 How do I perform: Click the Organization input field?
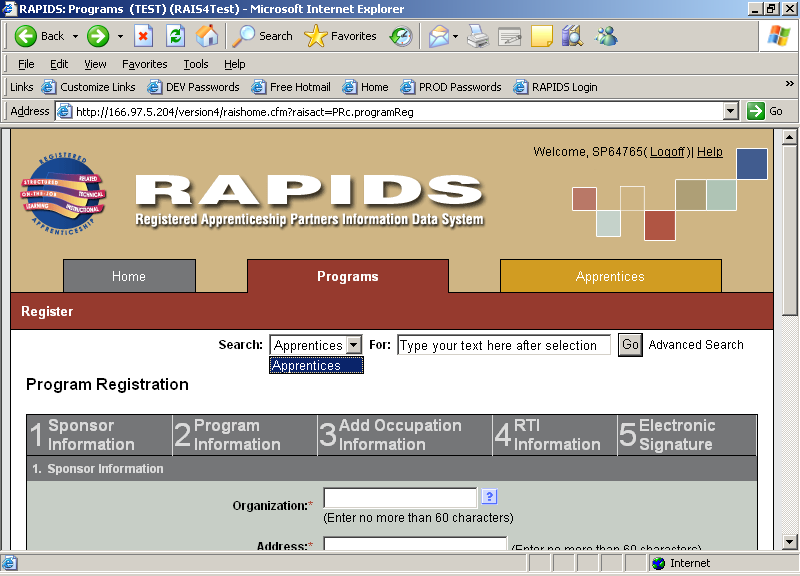(x=400, y=497)
